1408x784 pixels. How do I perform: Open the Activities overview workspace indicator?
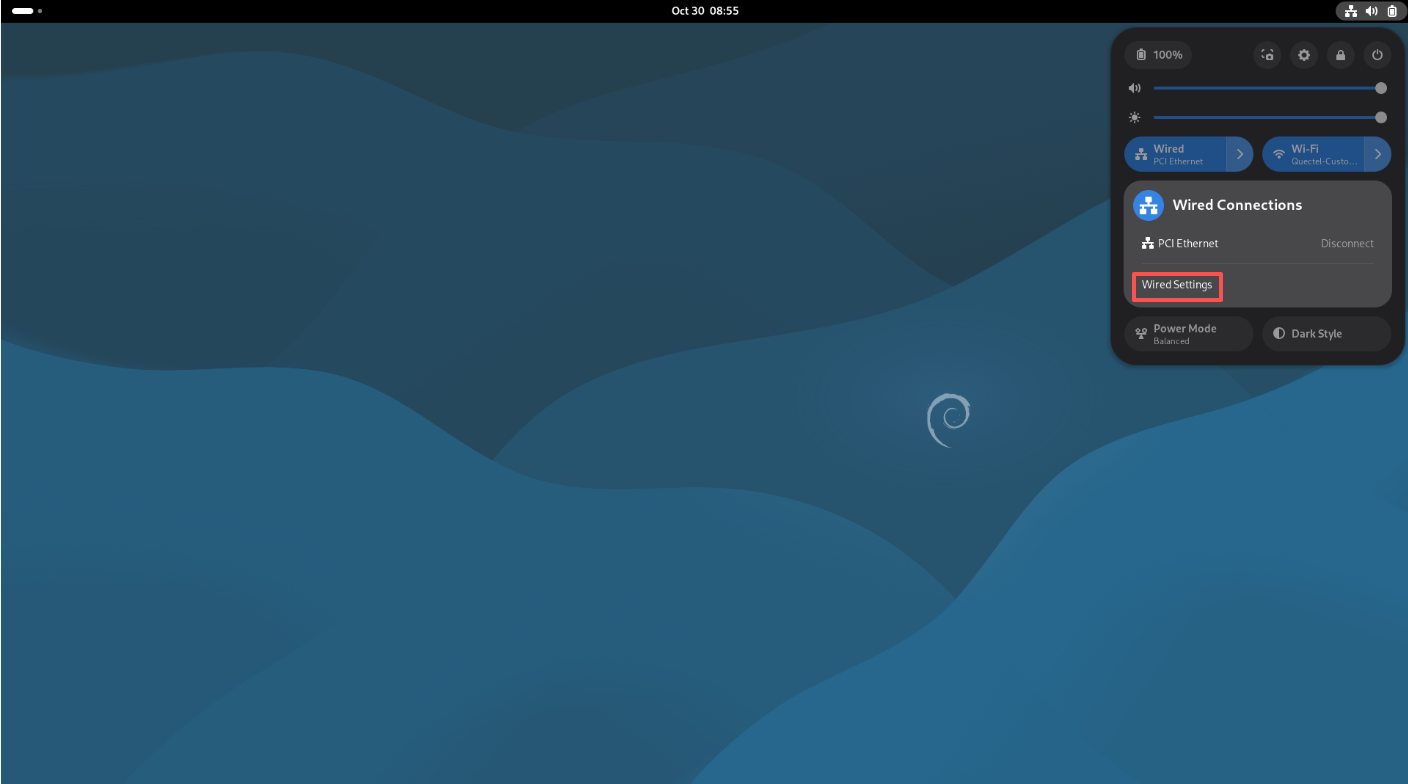tap(26, 11)
